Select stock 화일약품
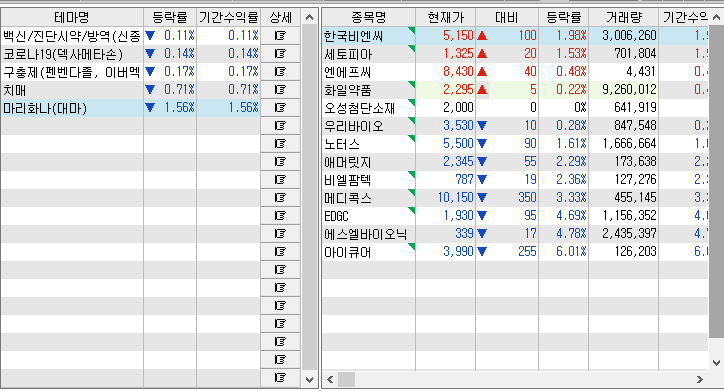Screen dimensions: 724x391 [x=368, y=90]
